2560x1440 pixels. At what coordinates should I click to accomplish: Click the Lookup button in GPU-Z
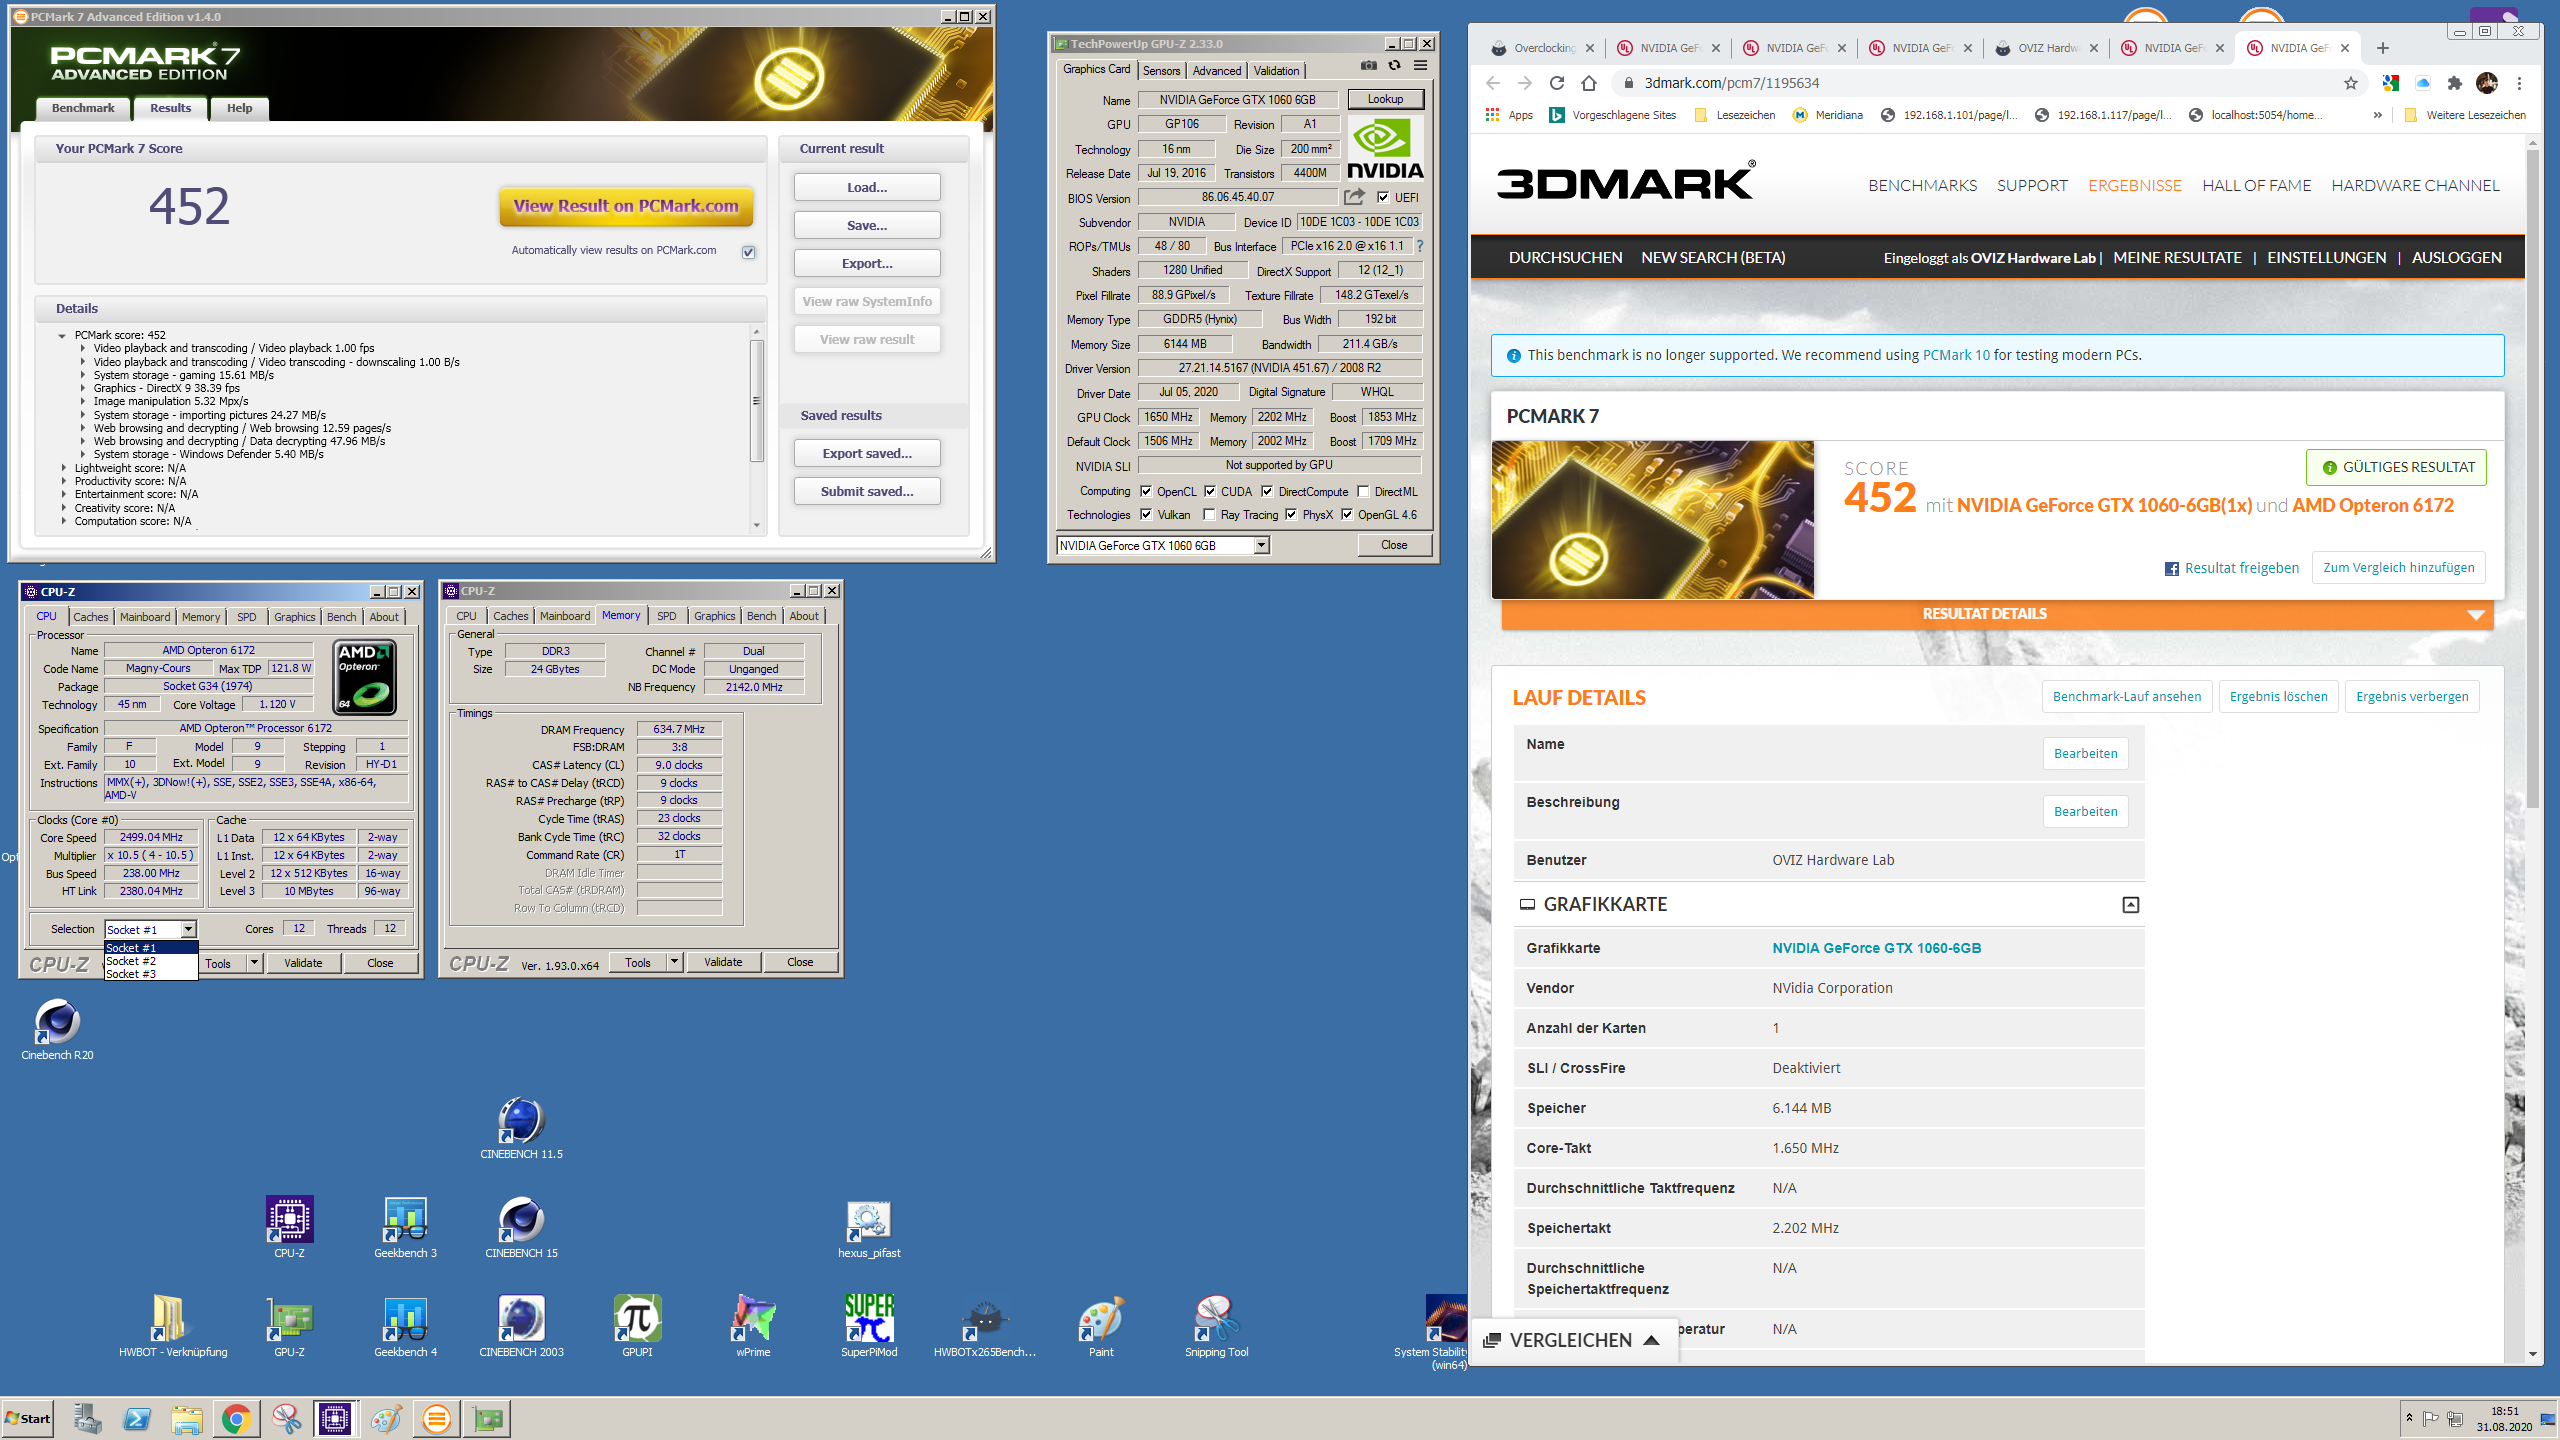(1385, 99)
